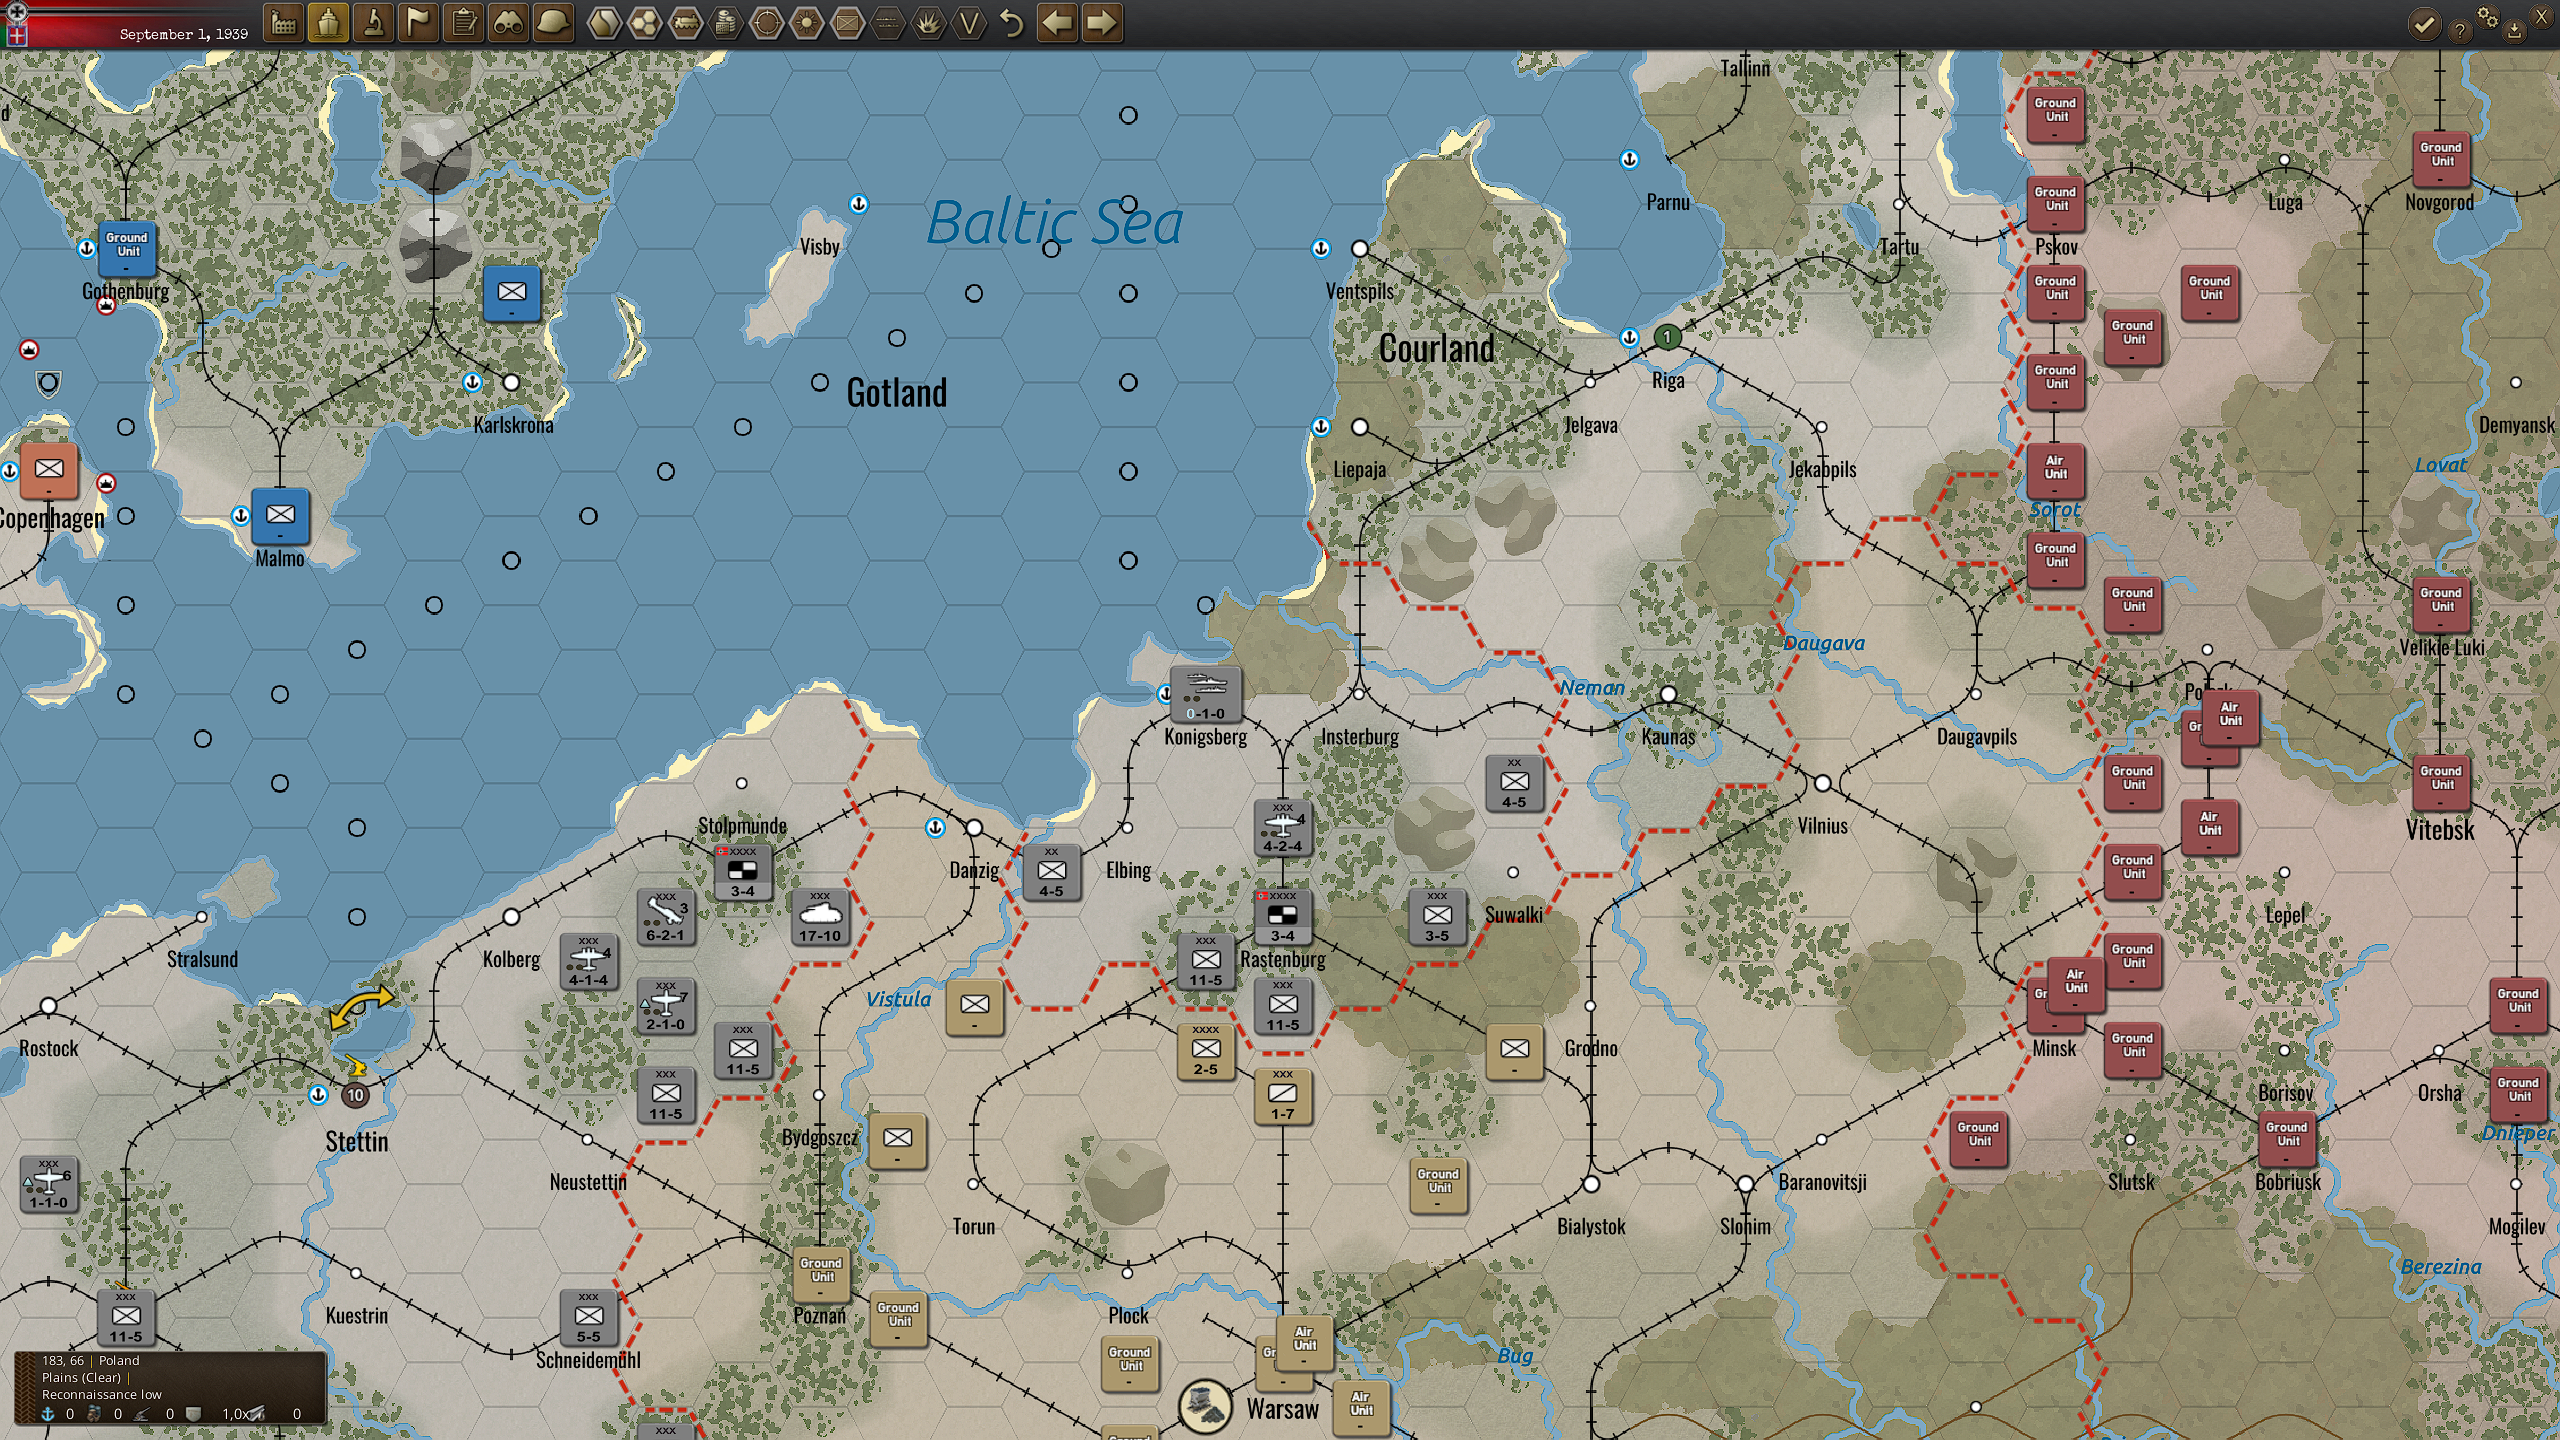Select the blue Ground Unit at Gothenburg

click(x=127, y=248)
